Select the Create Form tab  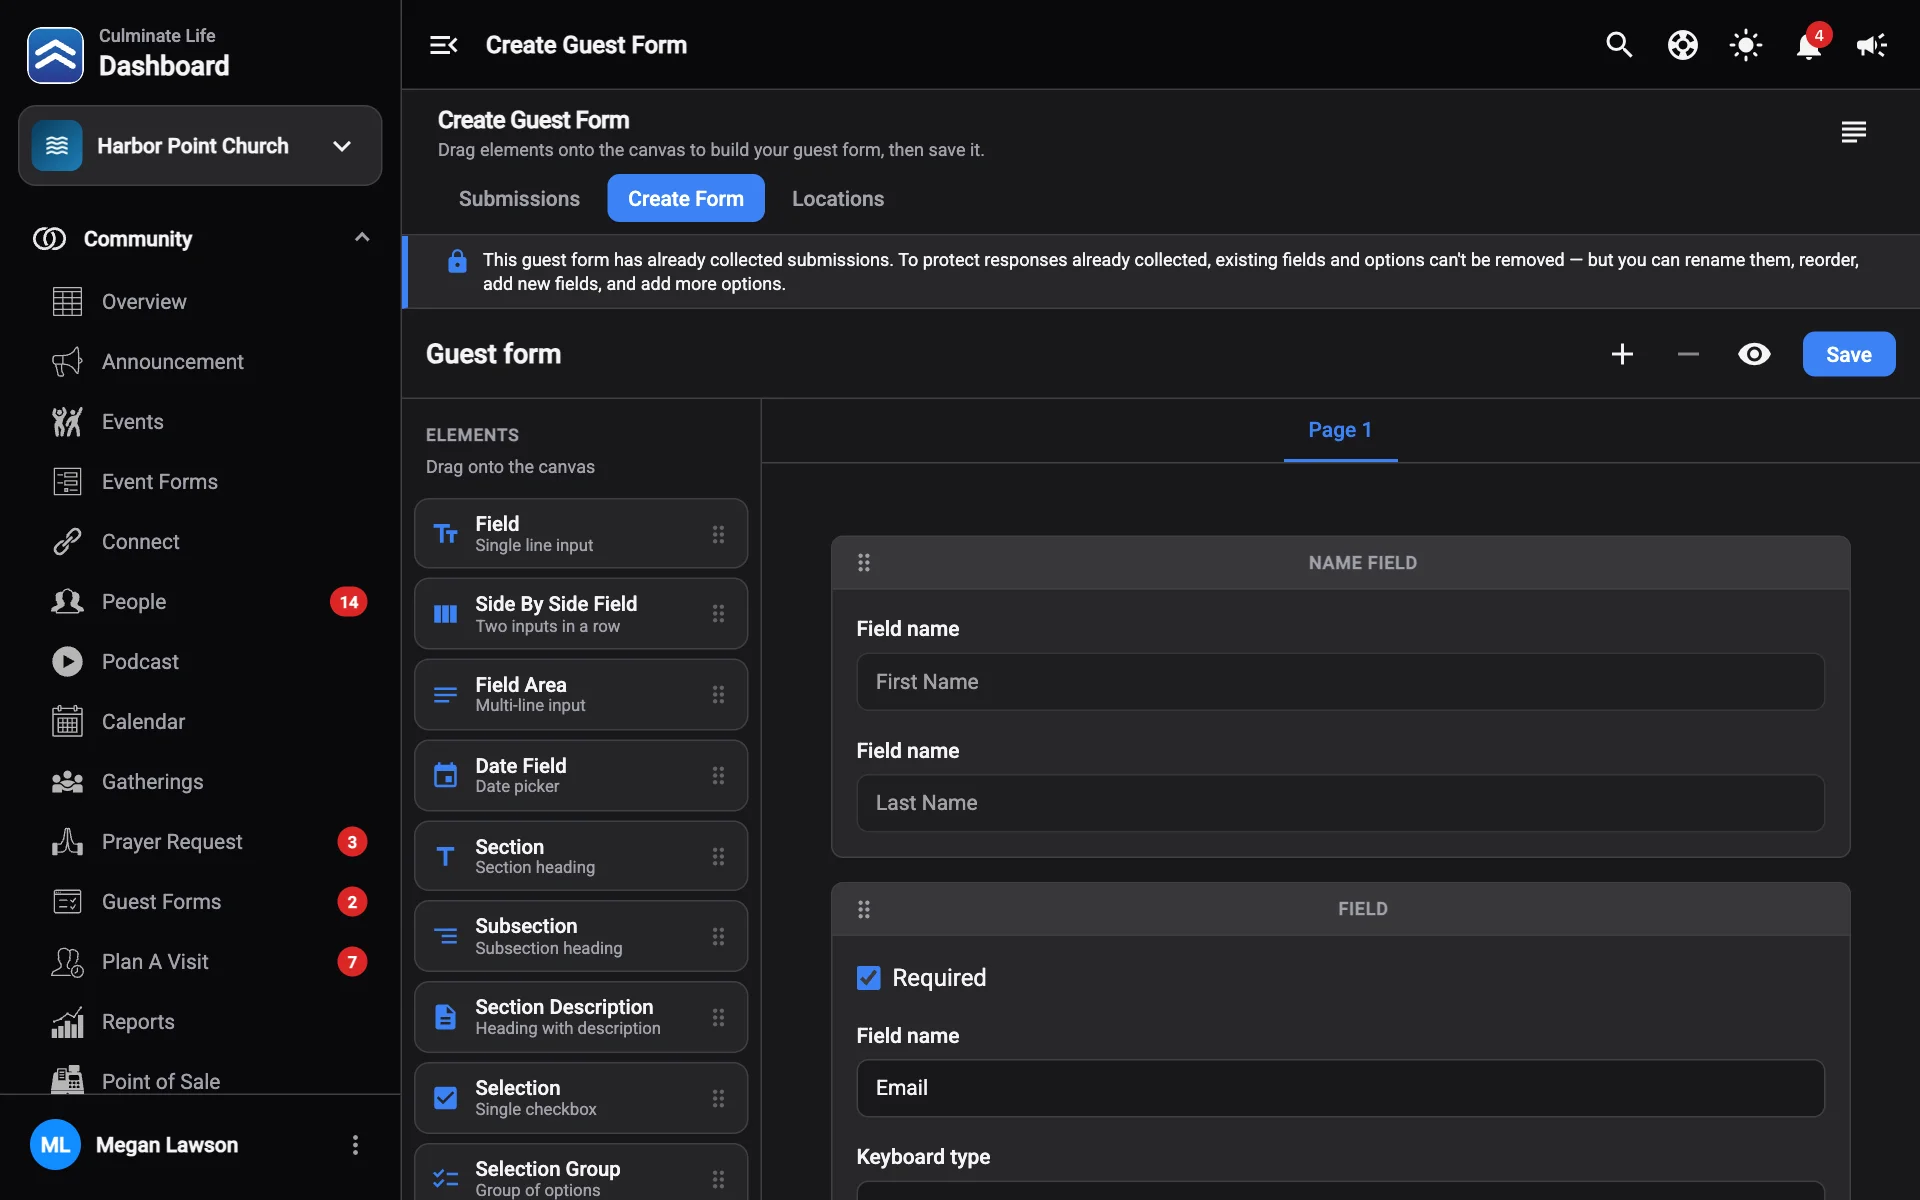pos(686,198)
